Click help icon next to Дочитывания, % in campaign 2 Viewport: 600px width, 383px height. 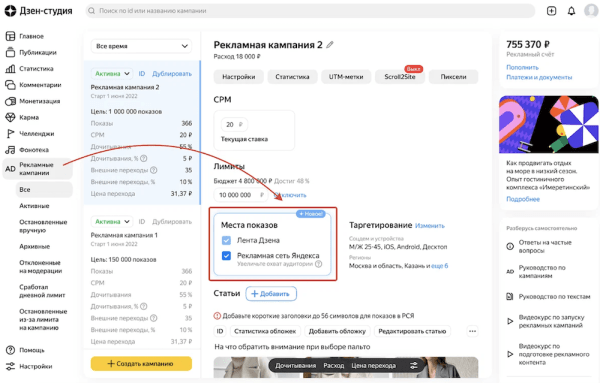point(143,158)
